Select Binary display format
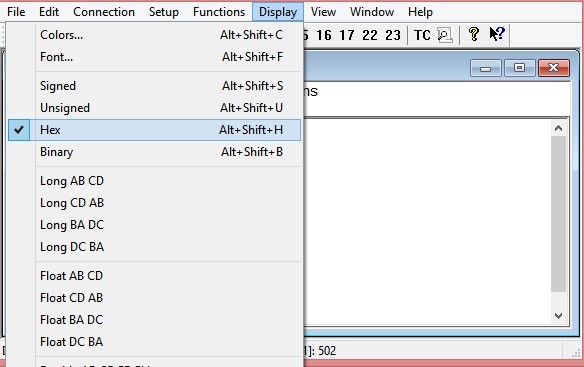584x367 pixels. 154,152
